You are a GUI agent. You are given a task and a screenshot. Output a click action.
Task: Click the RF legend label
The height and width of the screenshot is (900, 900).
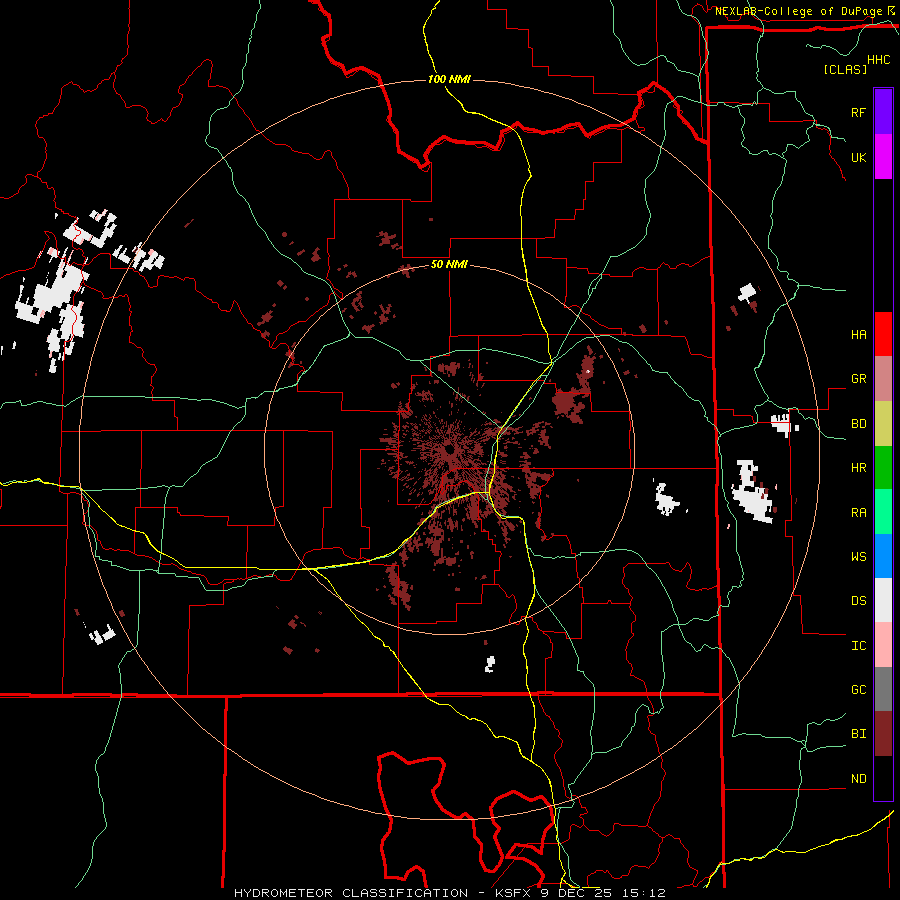point(858,112)
